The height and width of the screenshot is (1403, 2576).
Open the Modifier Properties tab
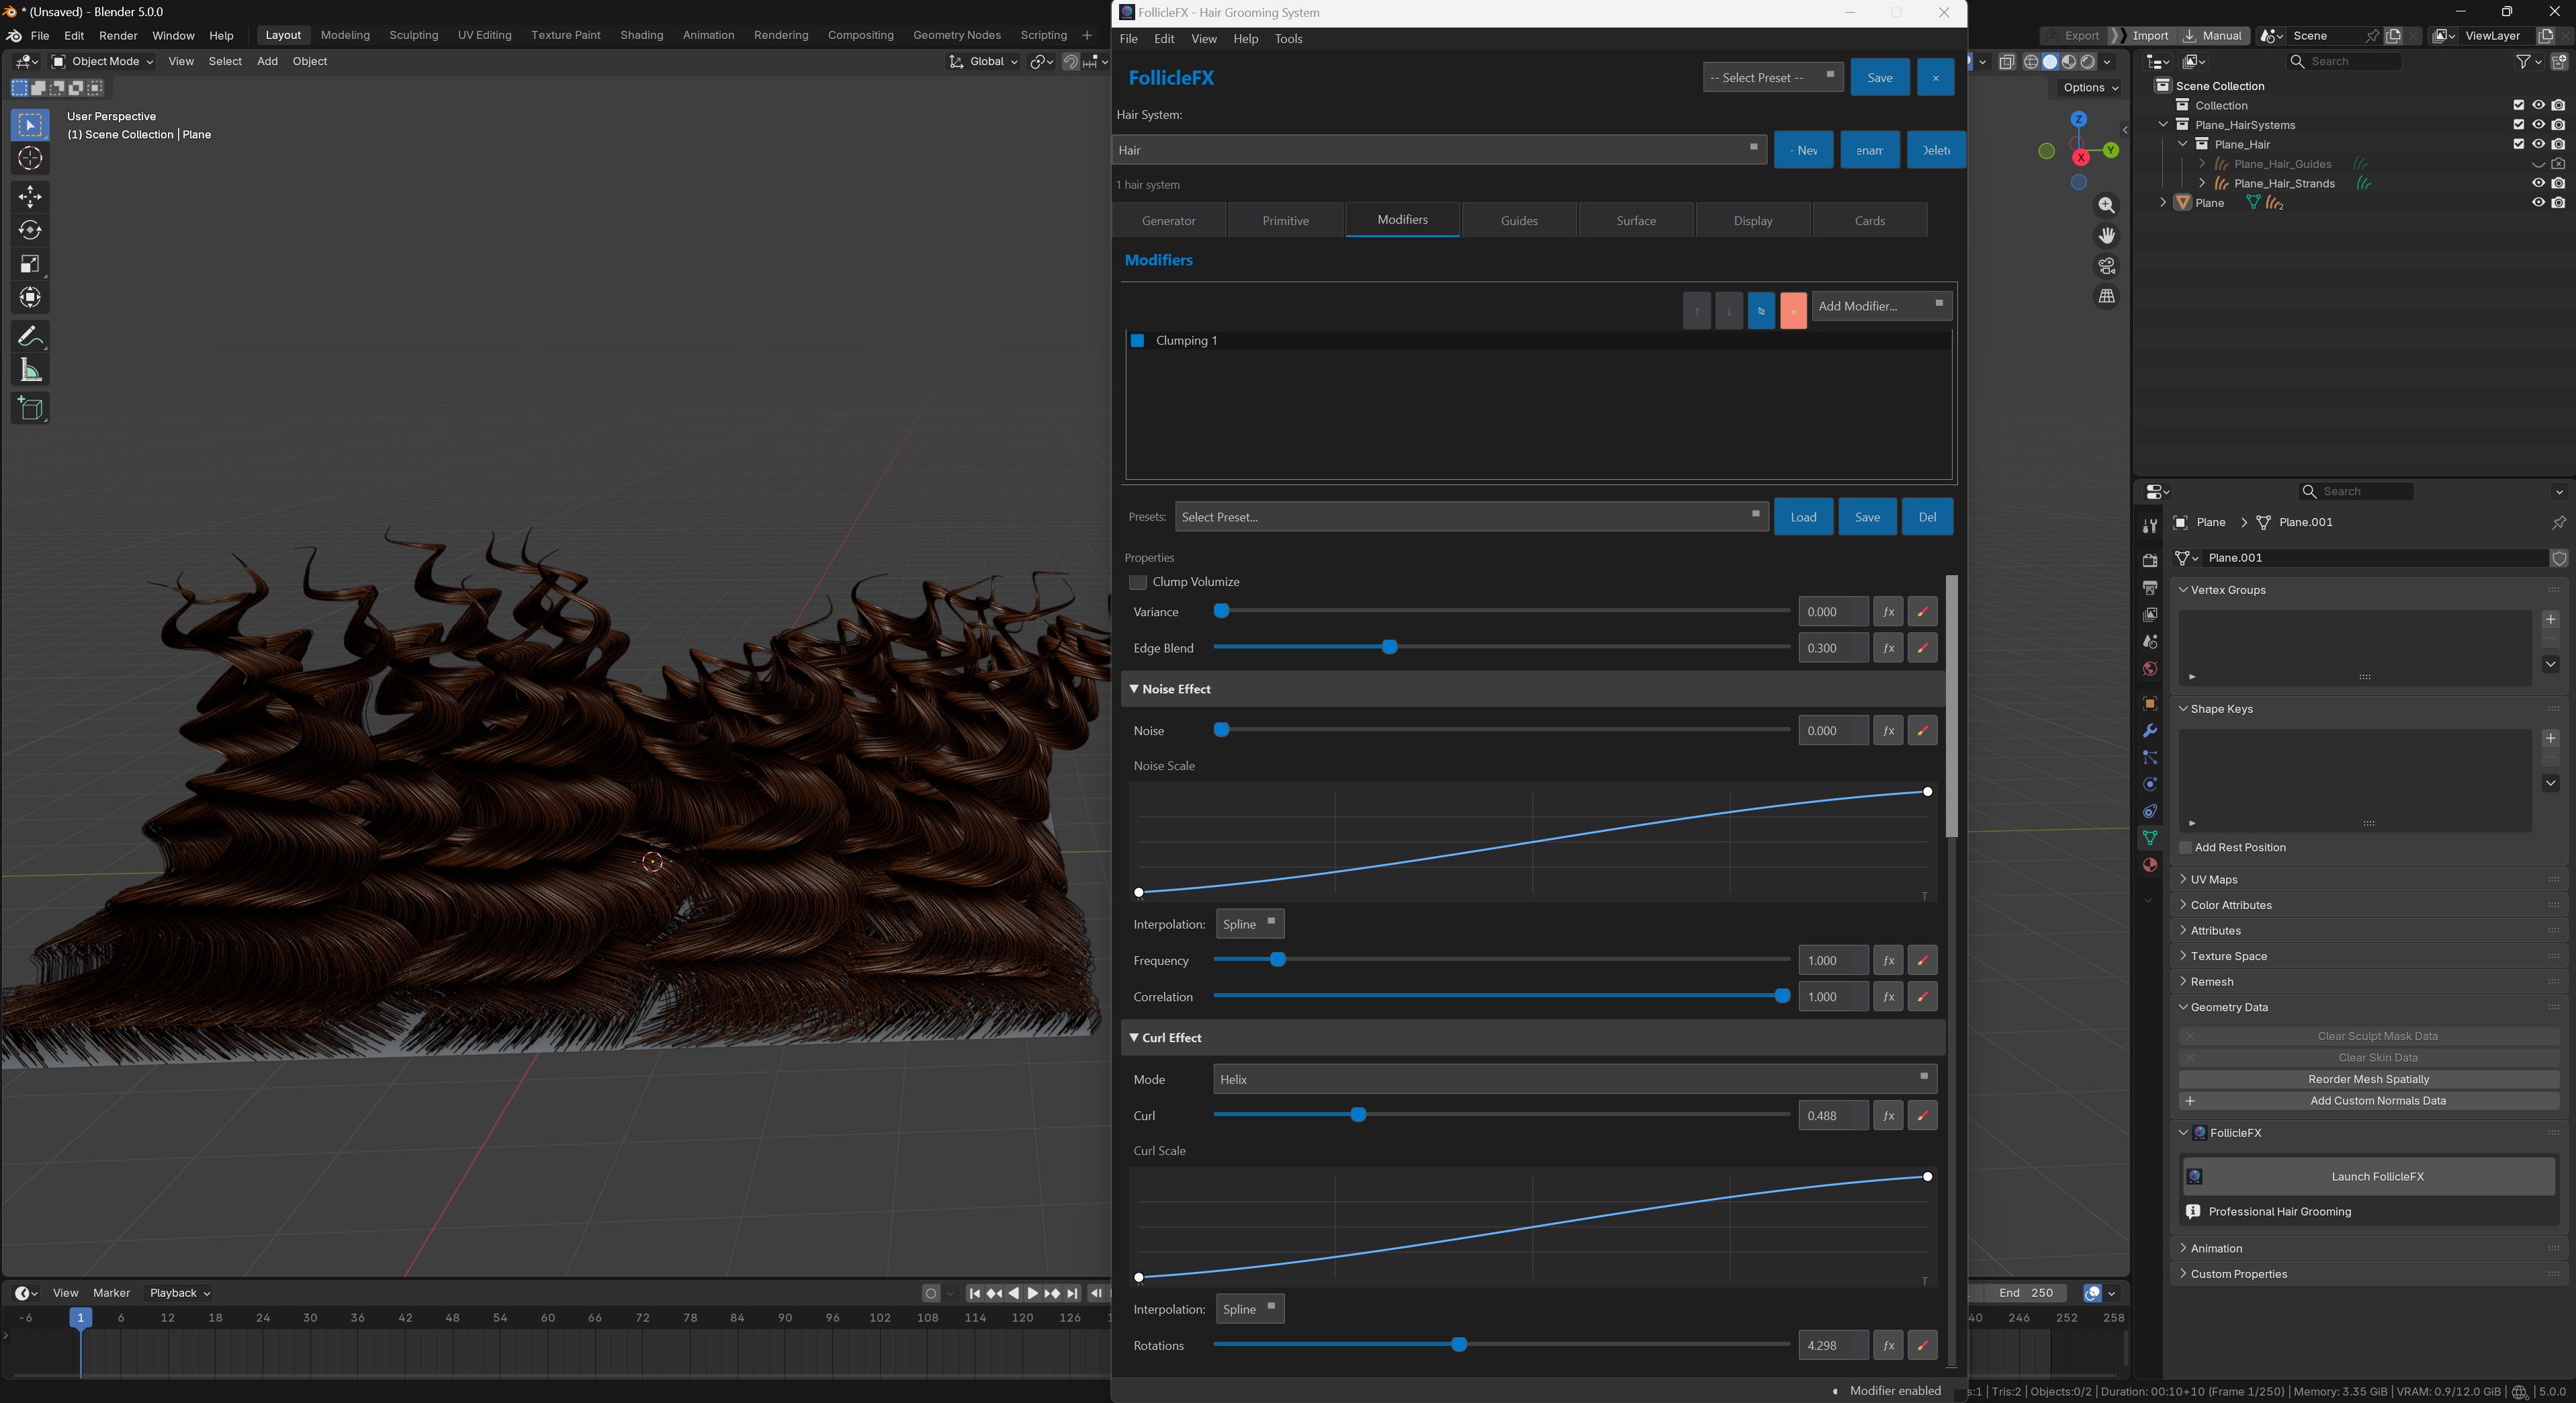[2150, 731]
